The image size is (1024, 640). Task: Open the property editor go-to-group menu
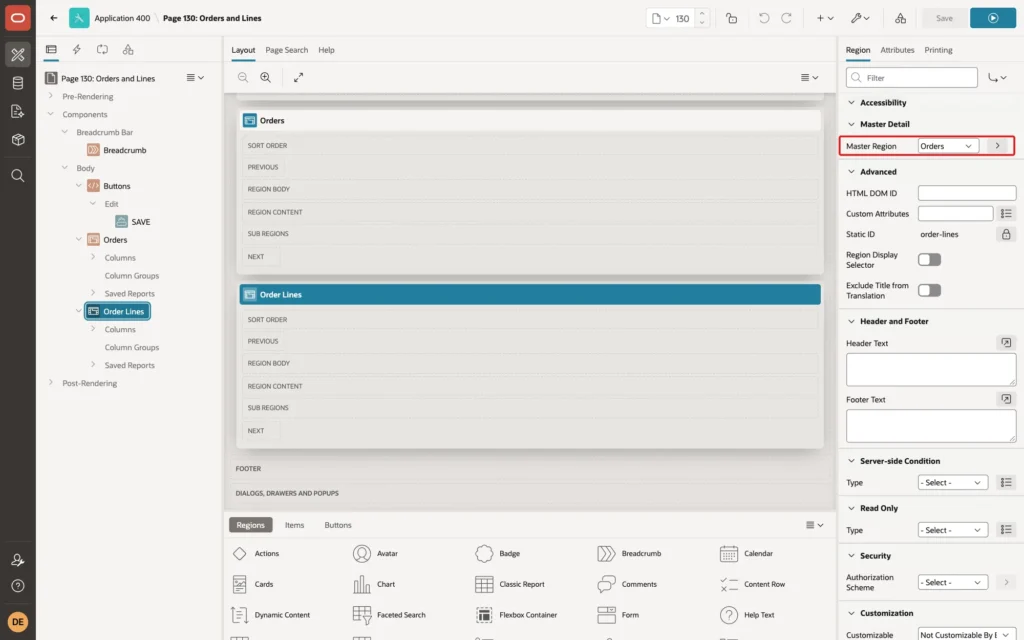997,78
